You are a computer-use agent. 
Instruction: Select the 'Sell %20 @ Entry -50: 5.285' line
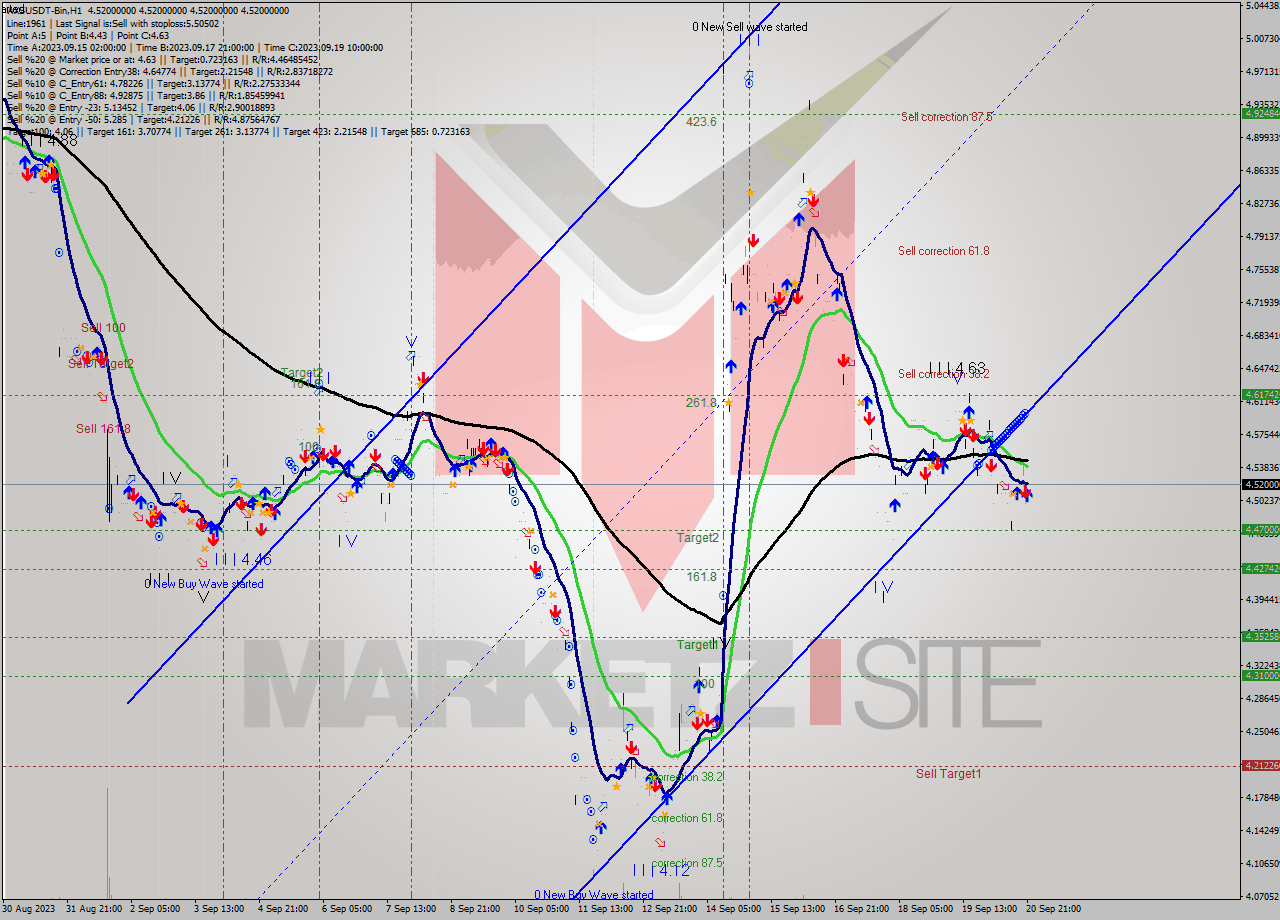[x=146, y=119]
